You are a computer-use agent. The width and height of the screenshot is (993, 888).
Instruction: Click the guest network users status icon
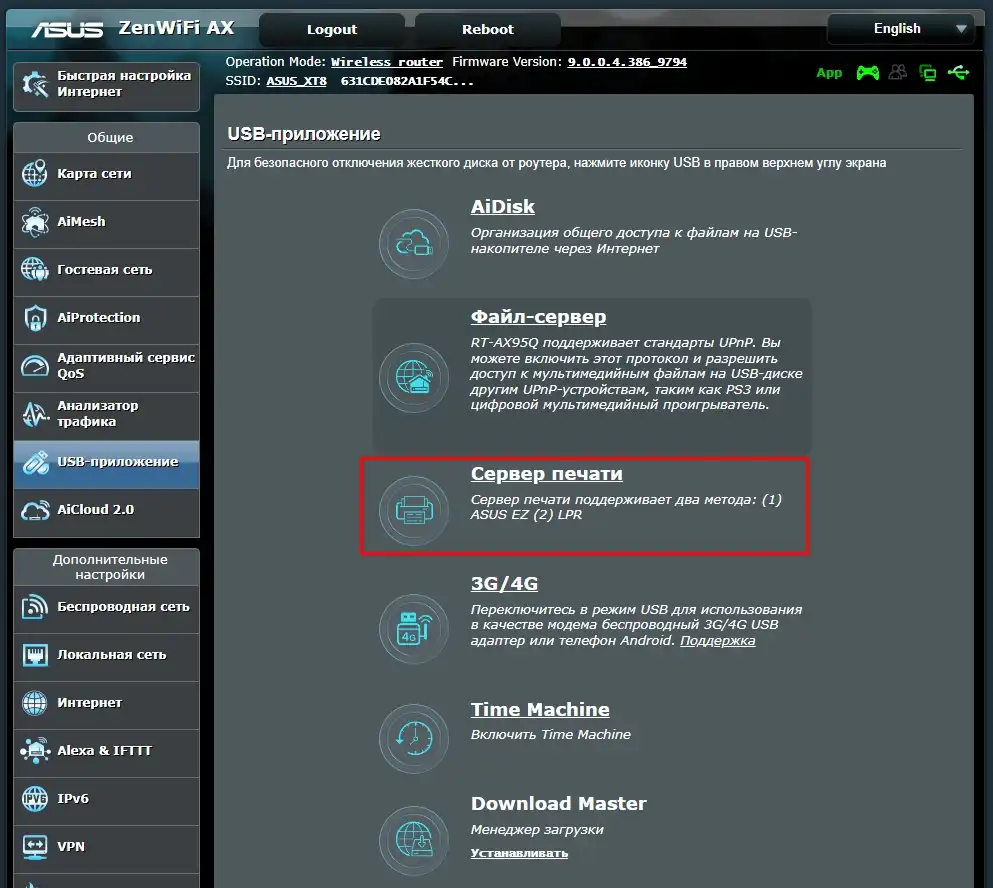pos(898,73)
